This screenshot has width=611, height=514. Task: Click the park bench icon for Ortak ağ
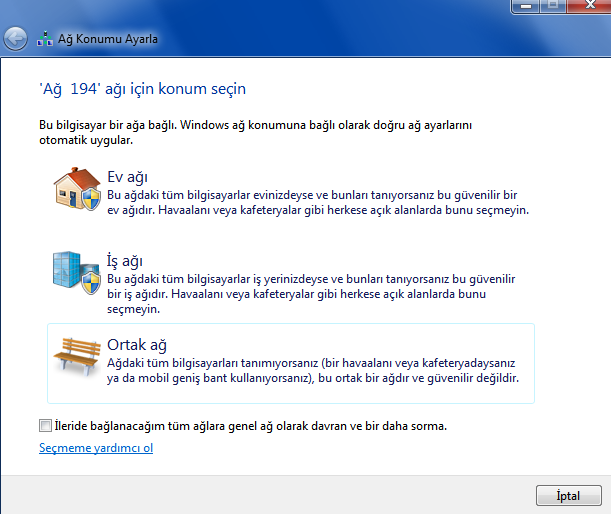tap(77, 357)
